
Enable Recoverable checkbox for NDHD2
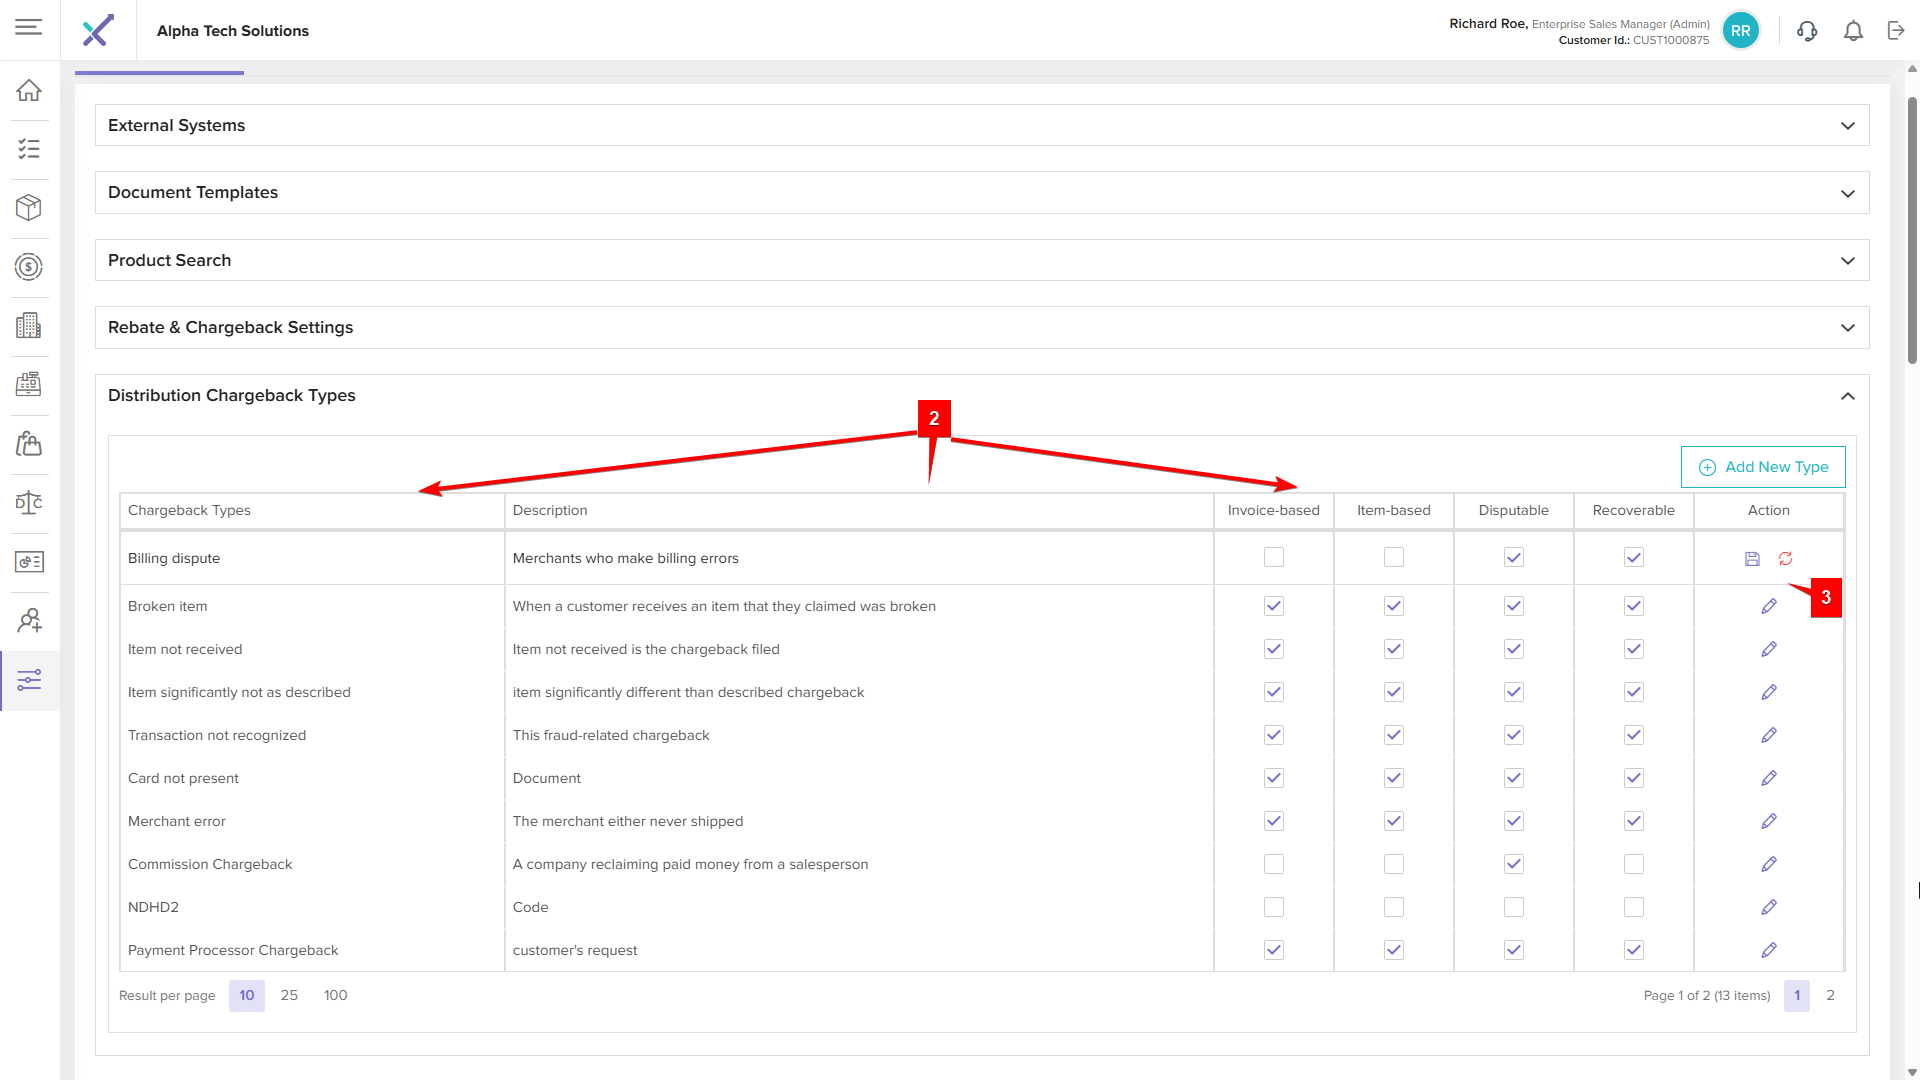coord(1633,907)
